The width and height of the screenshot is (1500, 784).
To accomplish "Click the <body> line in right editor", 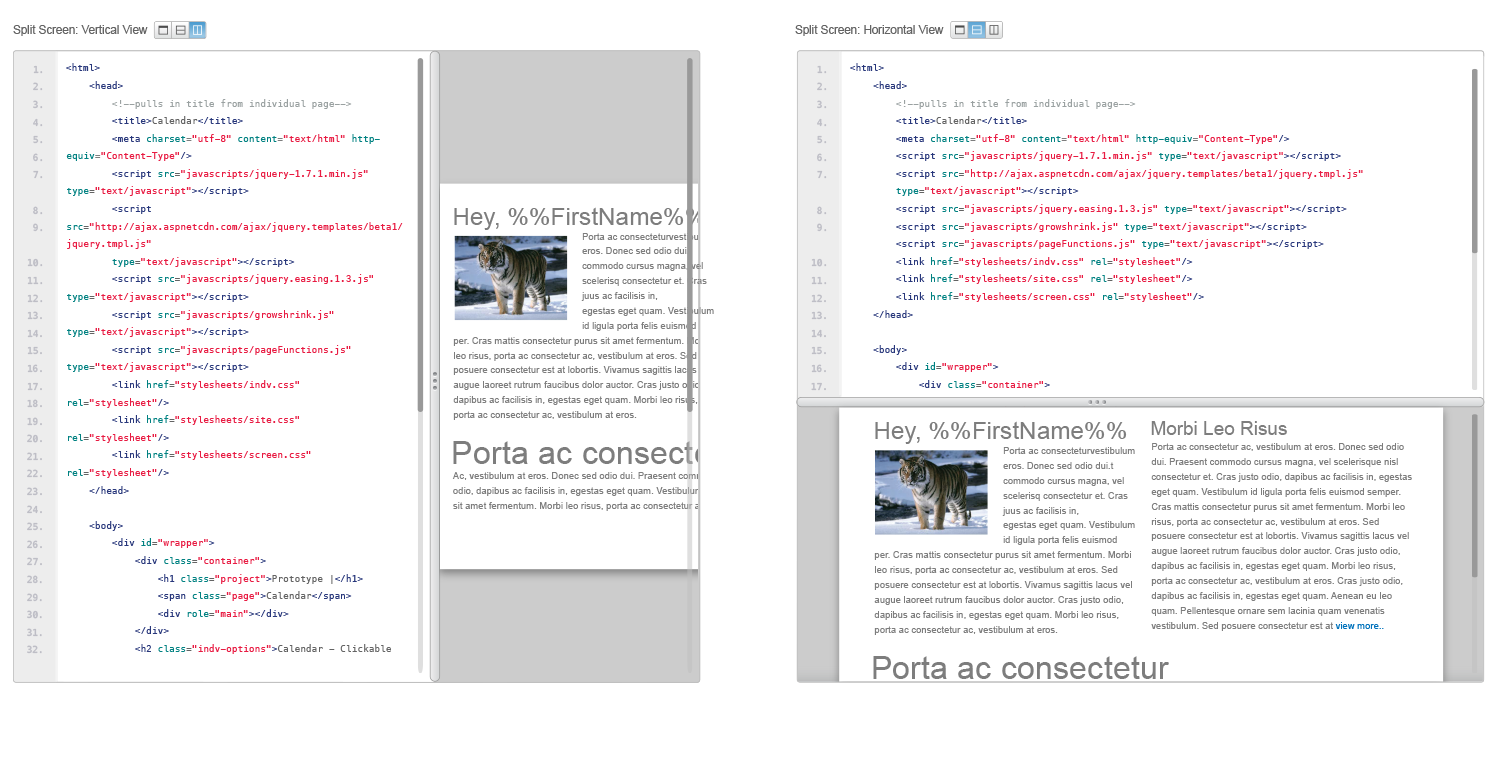I will 890,350.
